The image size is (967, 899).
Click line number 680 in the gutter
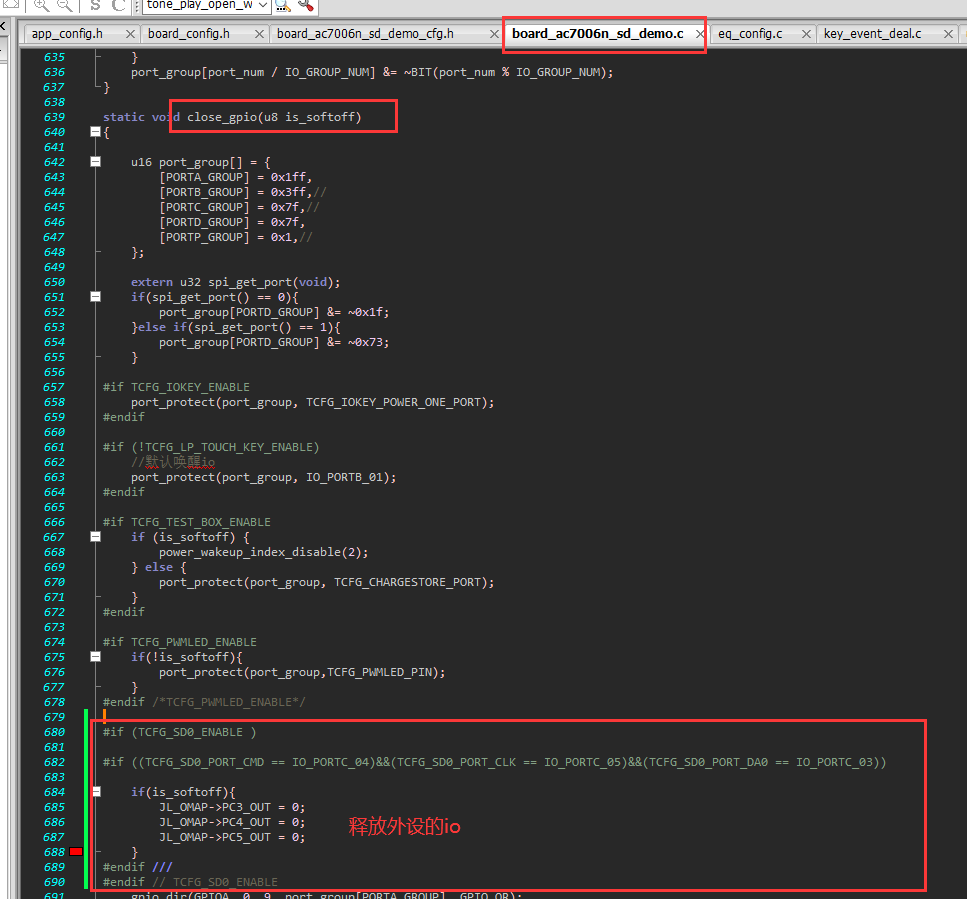click(x=54, y=732)
